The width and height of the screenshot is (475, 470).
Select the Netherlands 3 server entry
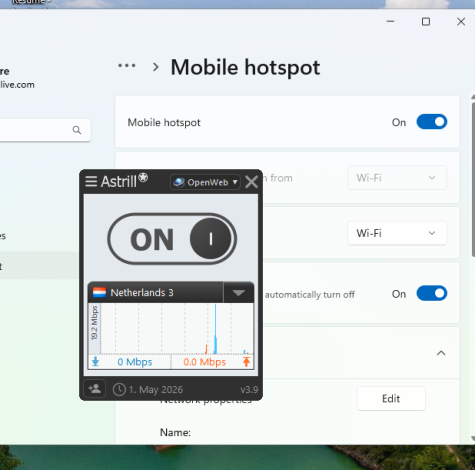pyautogui.click(x=156, y=293)
